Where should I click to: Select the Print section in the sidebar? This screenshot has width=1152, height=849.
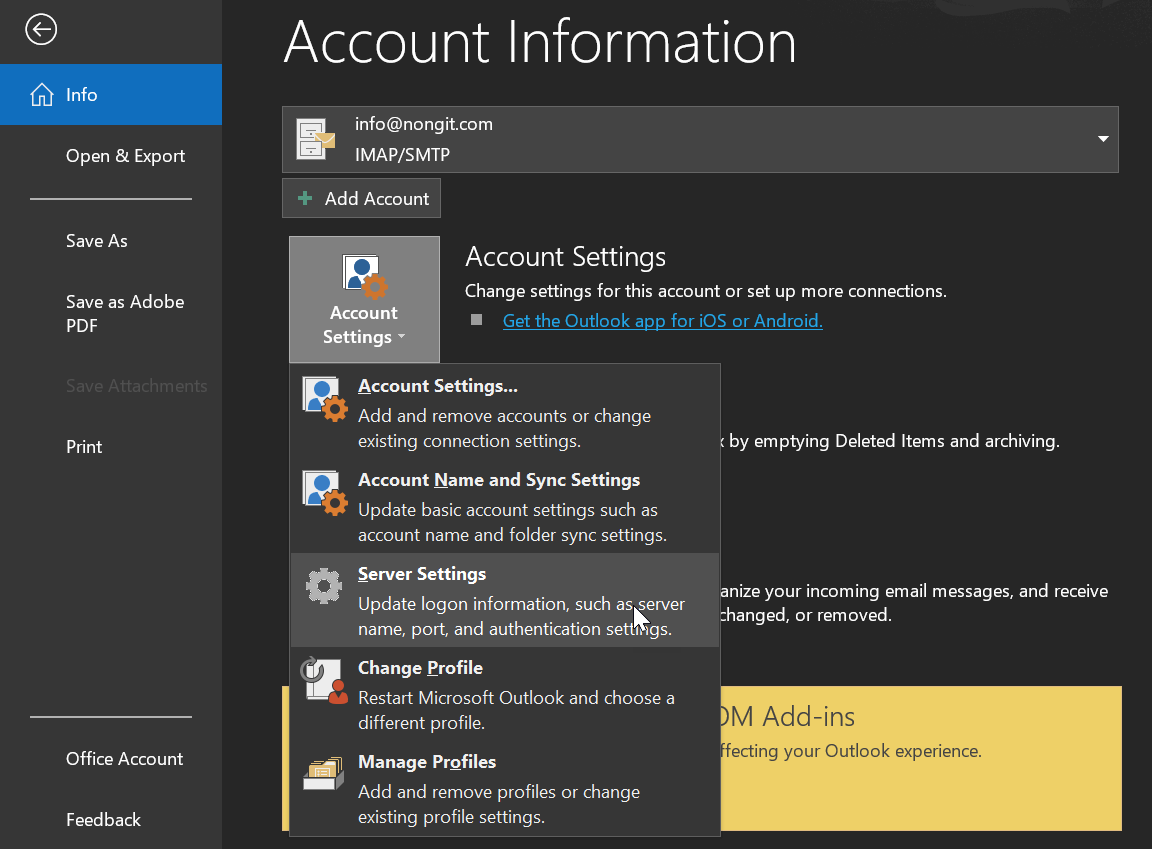click(83, 447)
